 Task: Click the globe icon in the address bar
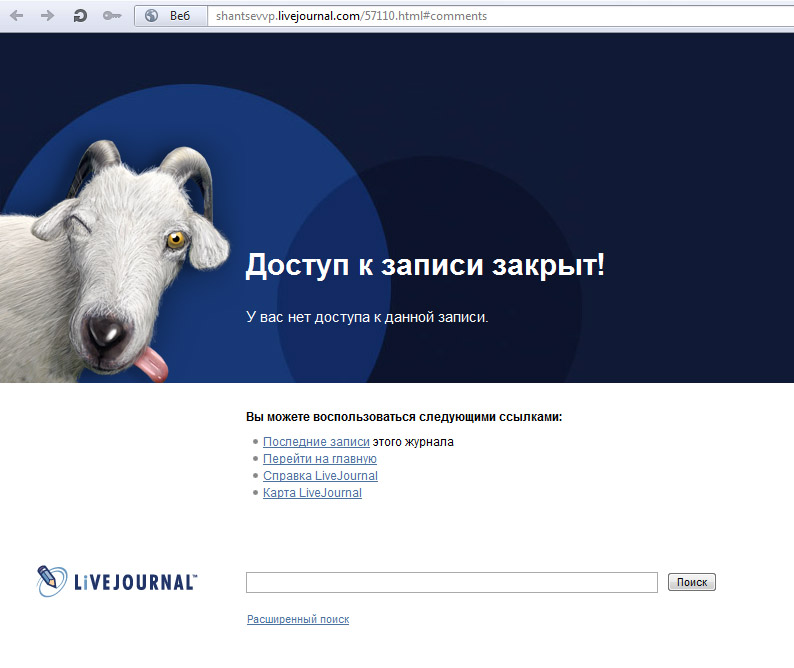tap(152, 15)
